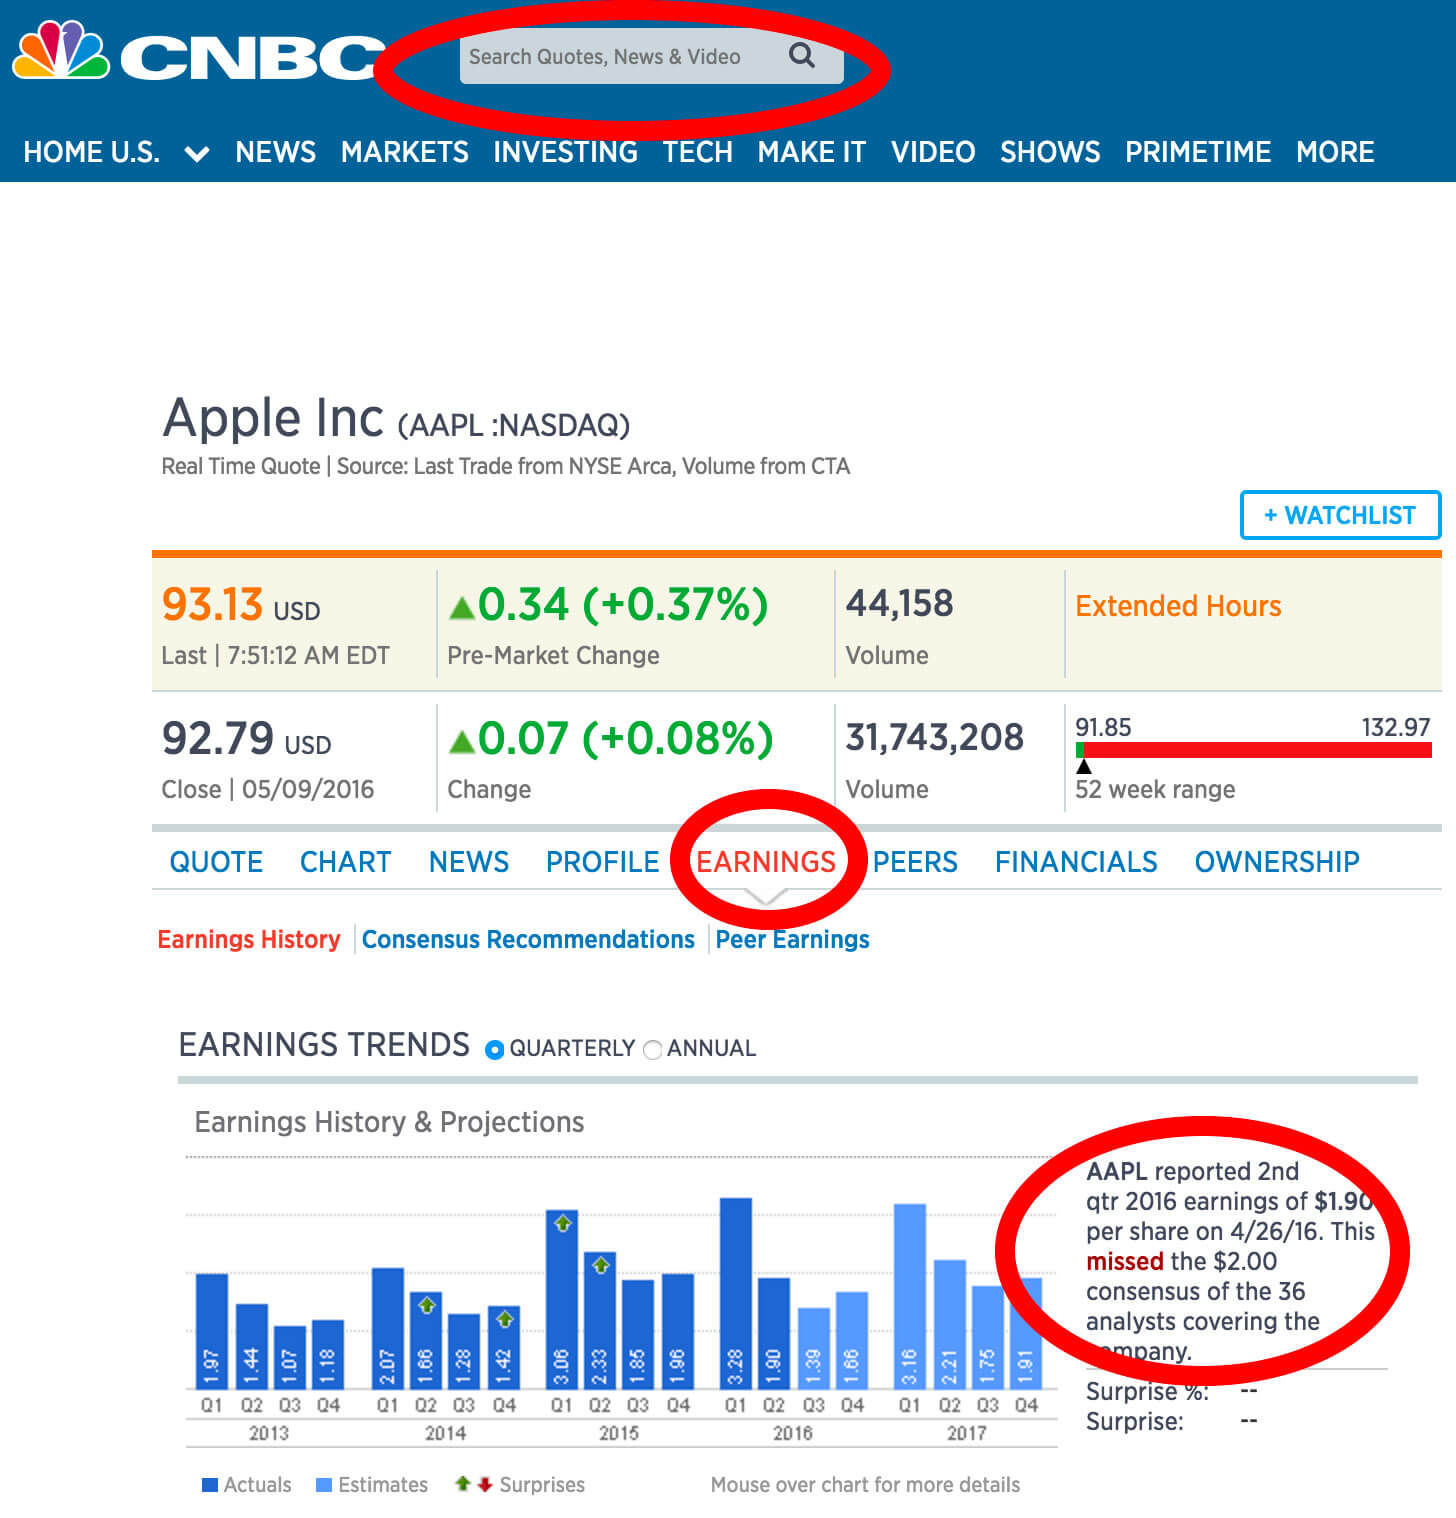Image resolution: width=1456 pixels, height=1518 pixels.
Task: Click the search magnifying glass icon
Action: pos(802,55)
